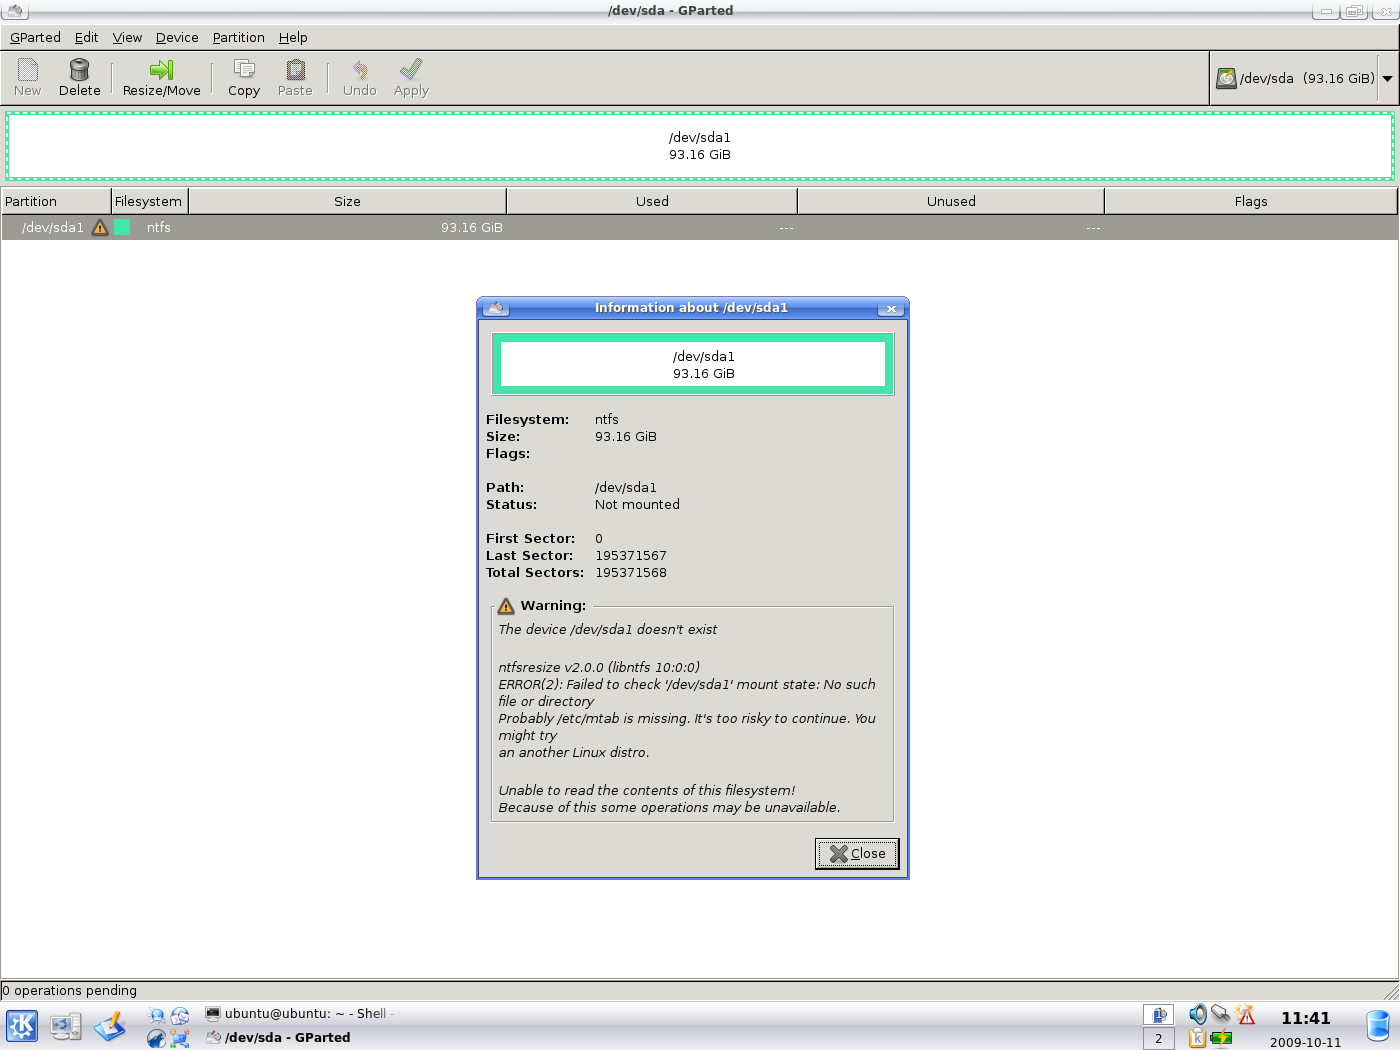The image size is (1400, 1050).
Task: Click the 11:41 clock in the panel
Action: tap(1306, 1018)
